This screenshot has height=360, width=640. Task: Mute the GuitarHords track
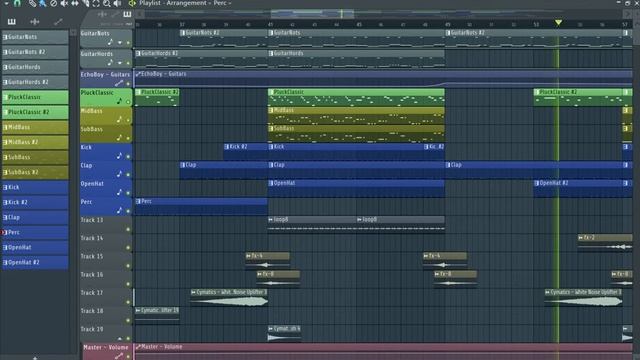[128, 63]
